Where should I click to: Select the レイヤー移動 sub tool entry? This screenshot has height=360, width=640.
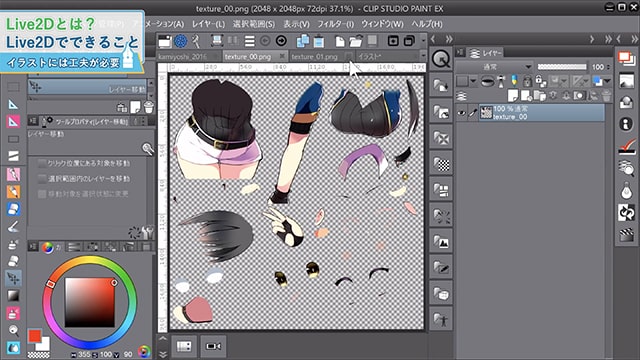click(x=87, y=87)
